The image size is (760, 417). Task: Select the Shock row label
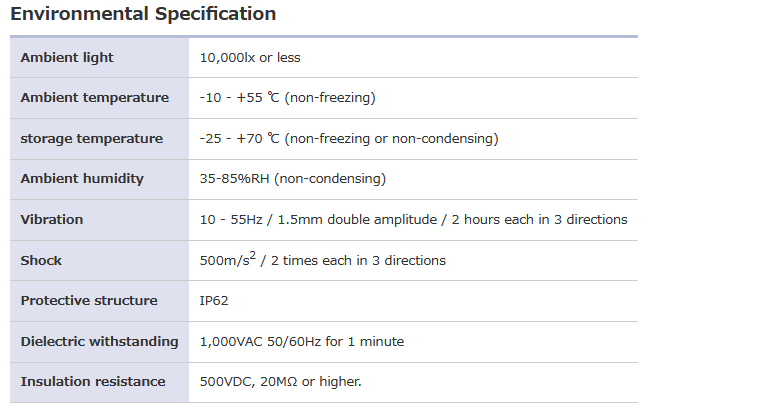[x=41, y=260]
